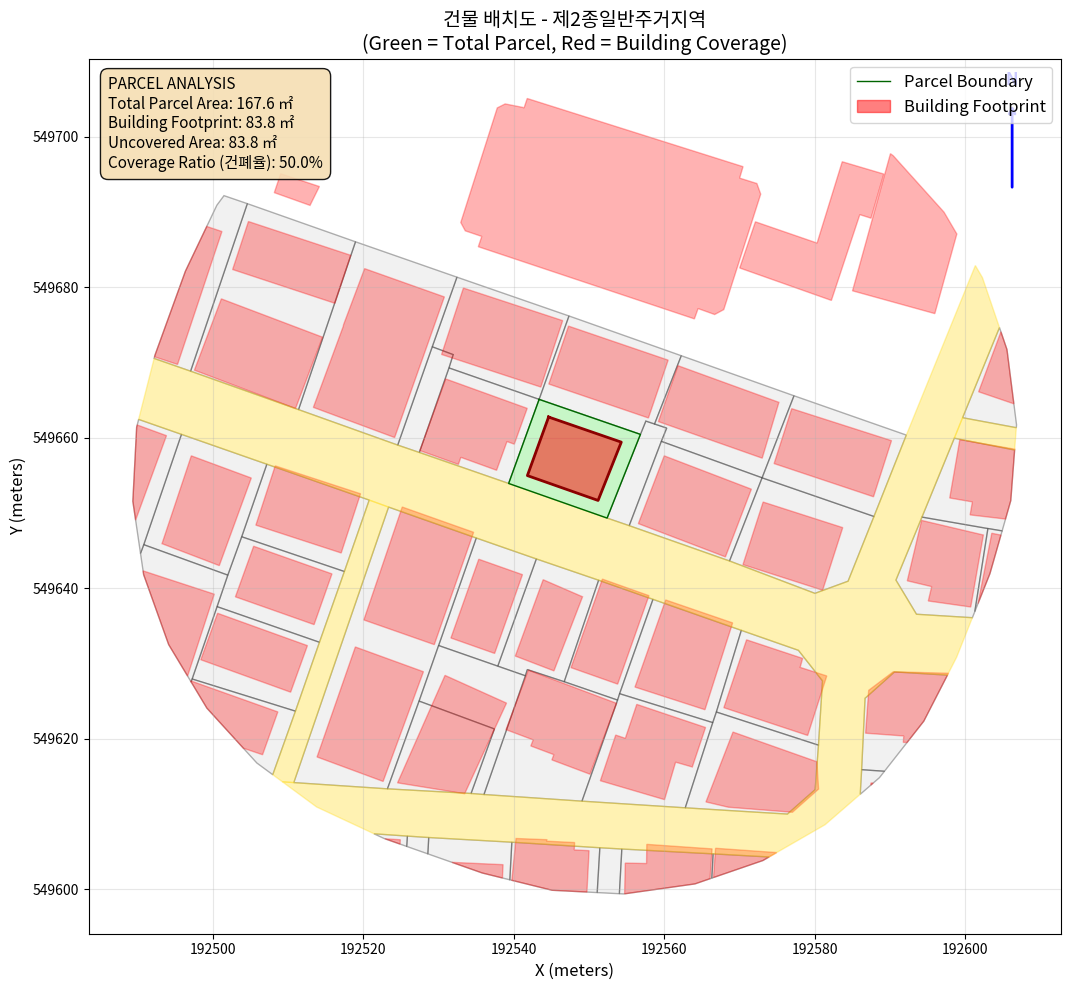Viewport: 1070px width, 990px height.
Task: Click the 192600 tick label on x-axis
Action: click(x=965, y=947)
